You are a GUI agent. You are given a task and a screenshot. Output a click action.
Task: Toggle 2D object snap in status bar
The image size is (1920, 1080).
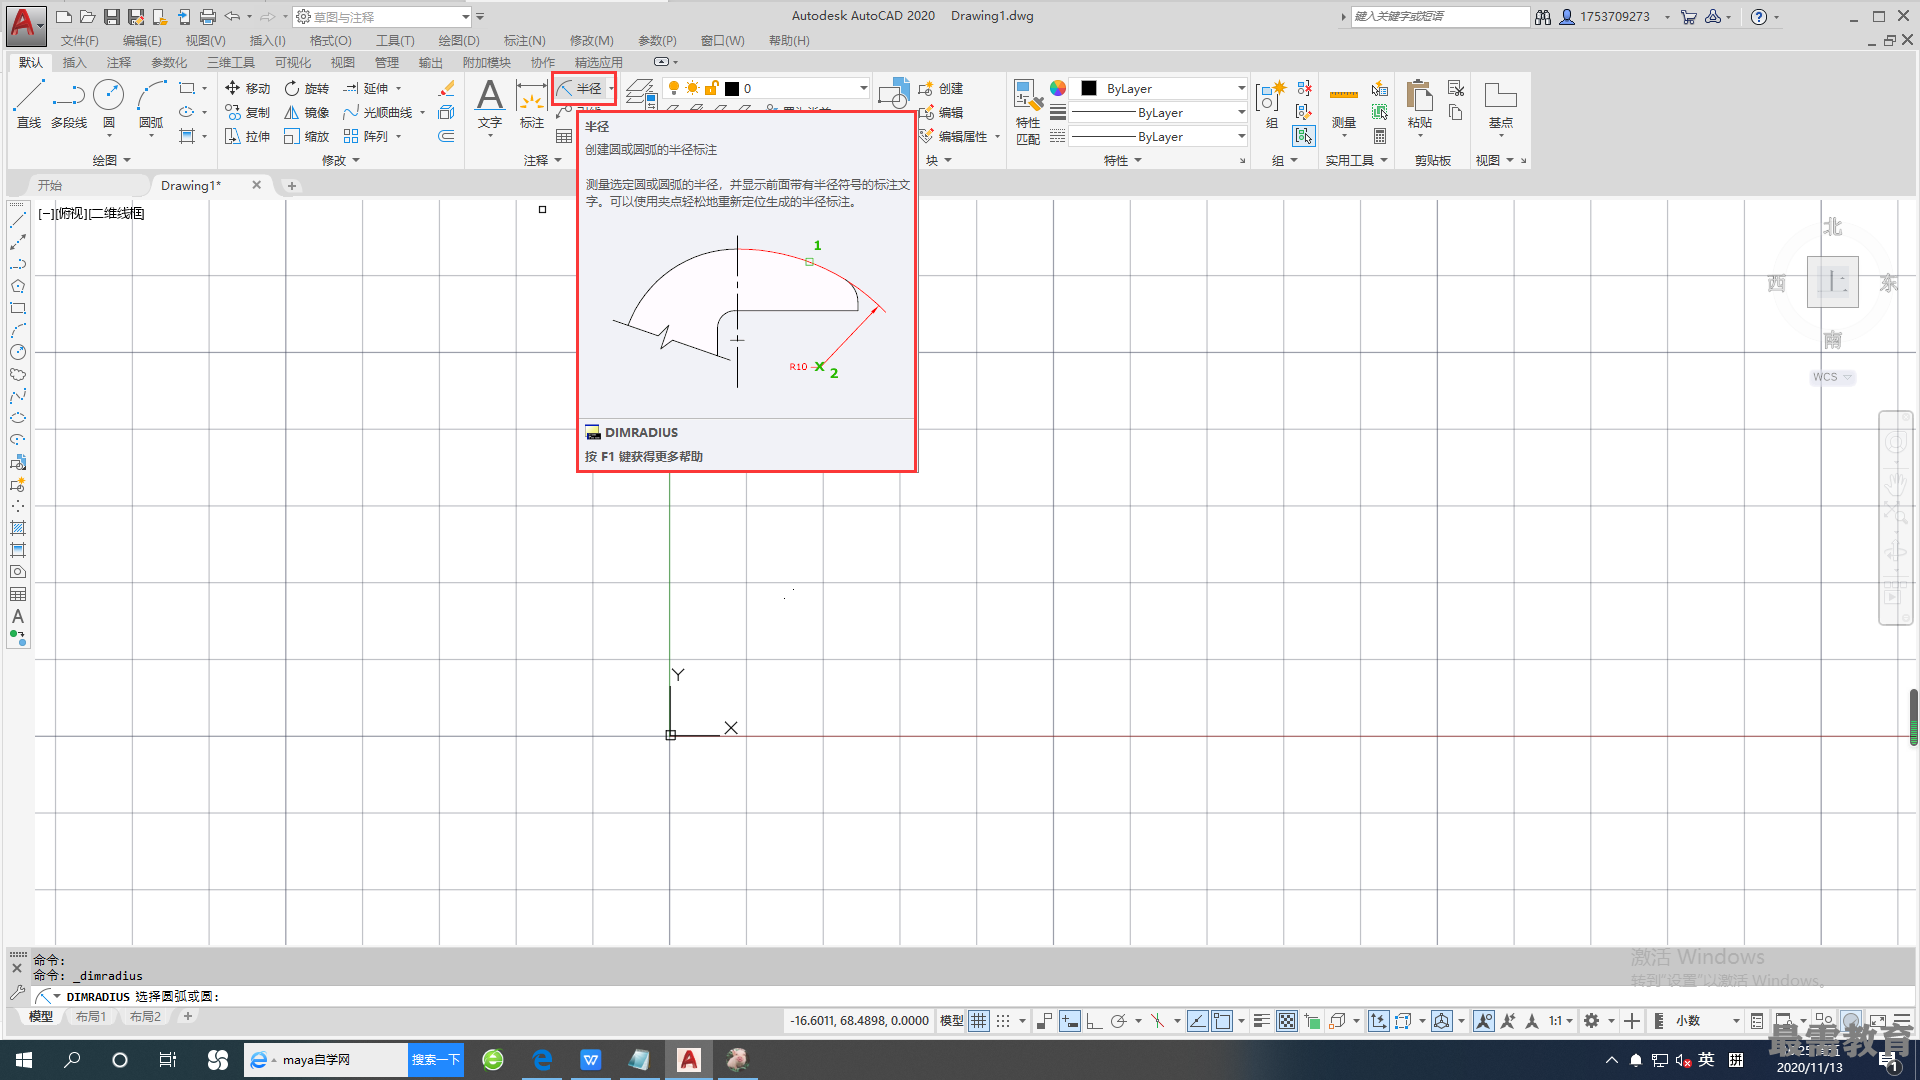[1222, 1020]
